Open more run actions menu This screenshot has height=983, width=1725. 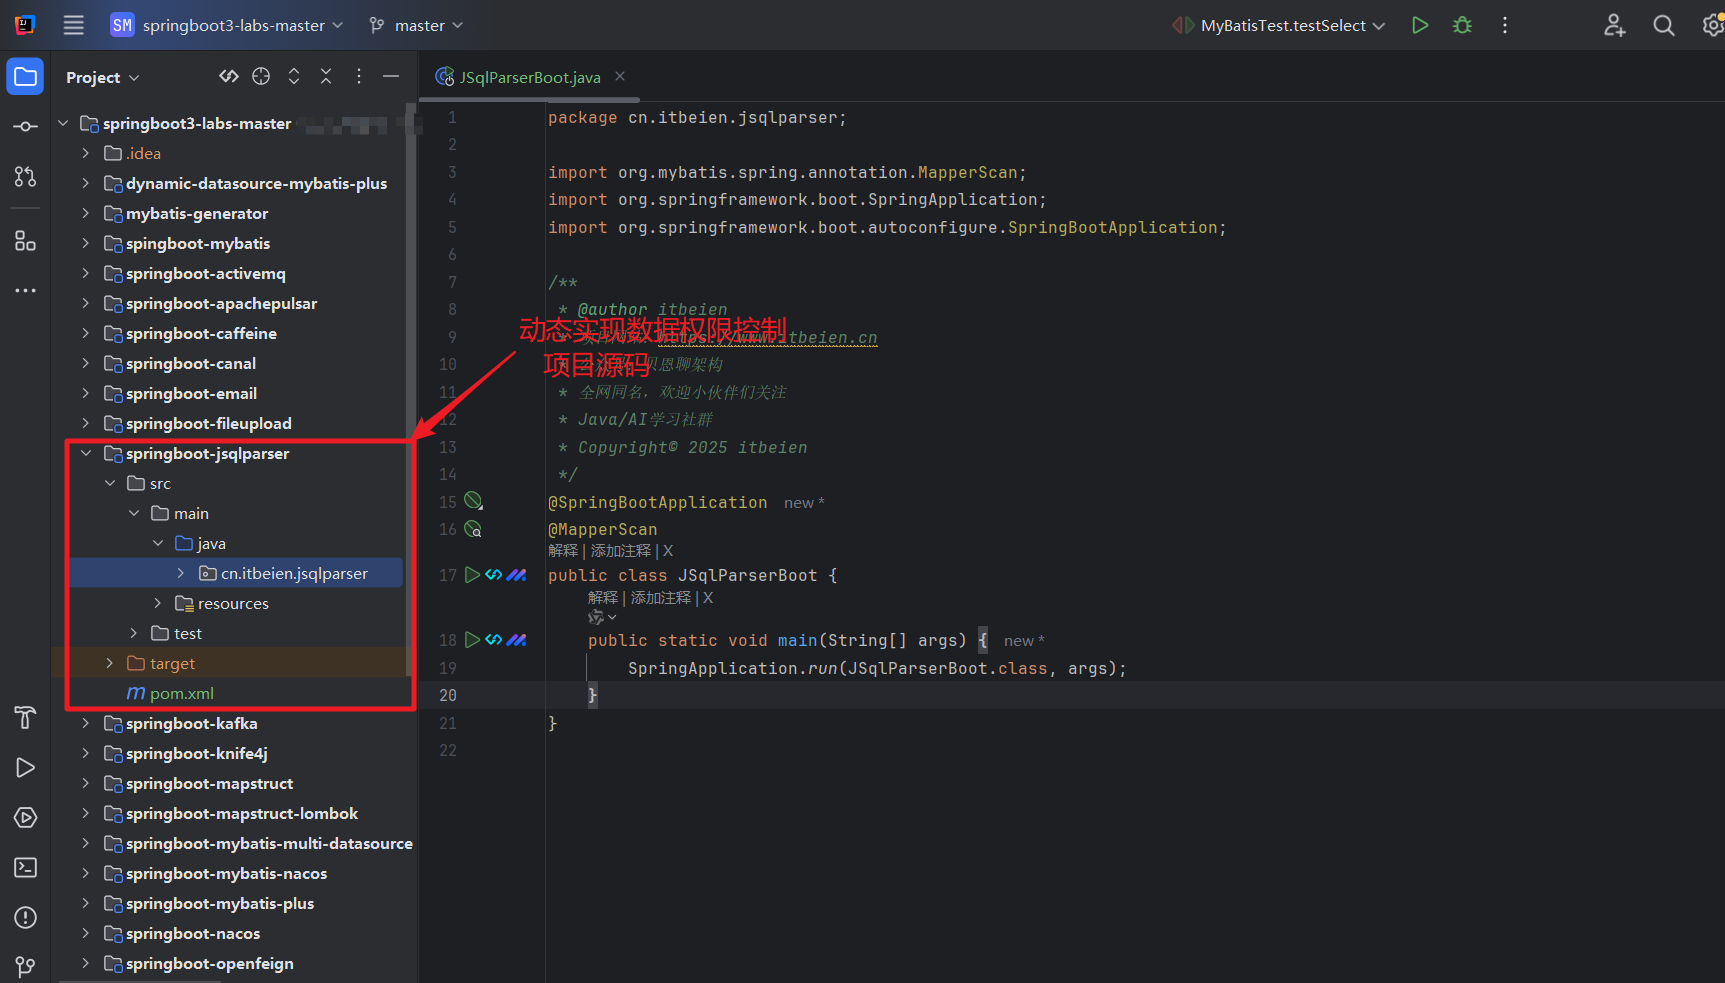[x=1504, y=25]
